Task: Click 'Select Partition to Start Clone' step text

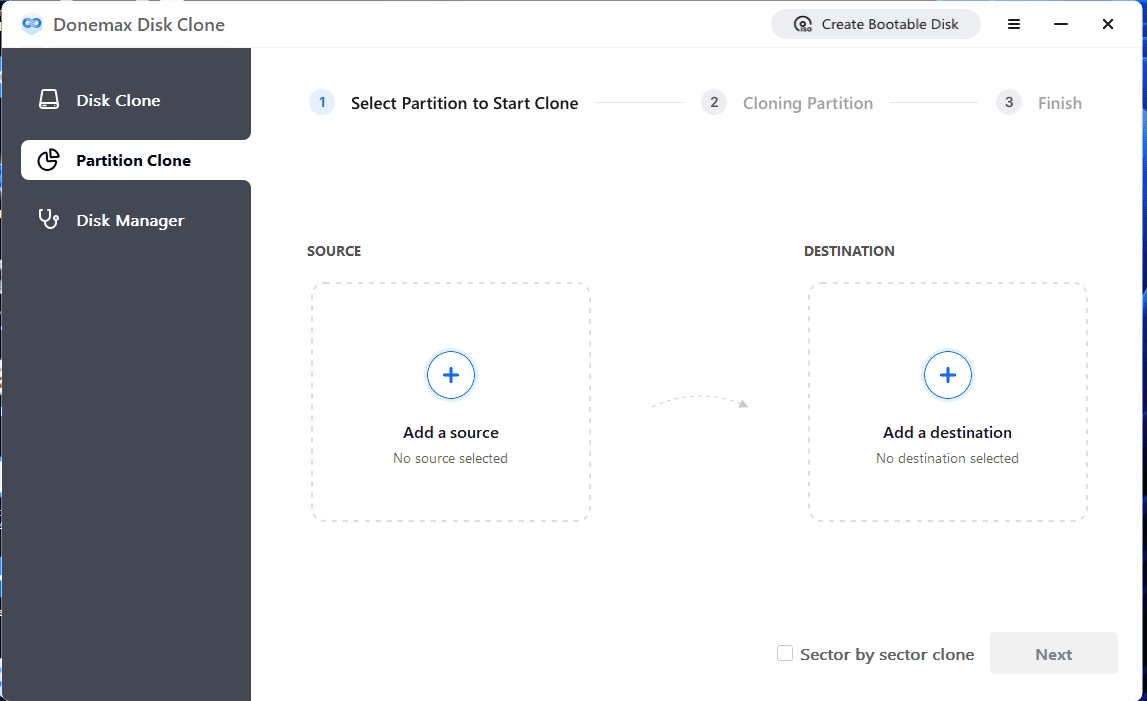Action: (465, 103)
